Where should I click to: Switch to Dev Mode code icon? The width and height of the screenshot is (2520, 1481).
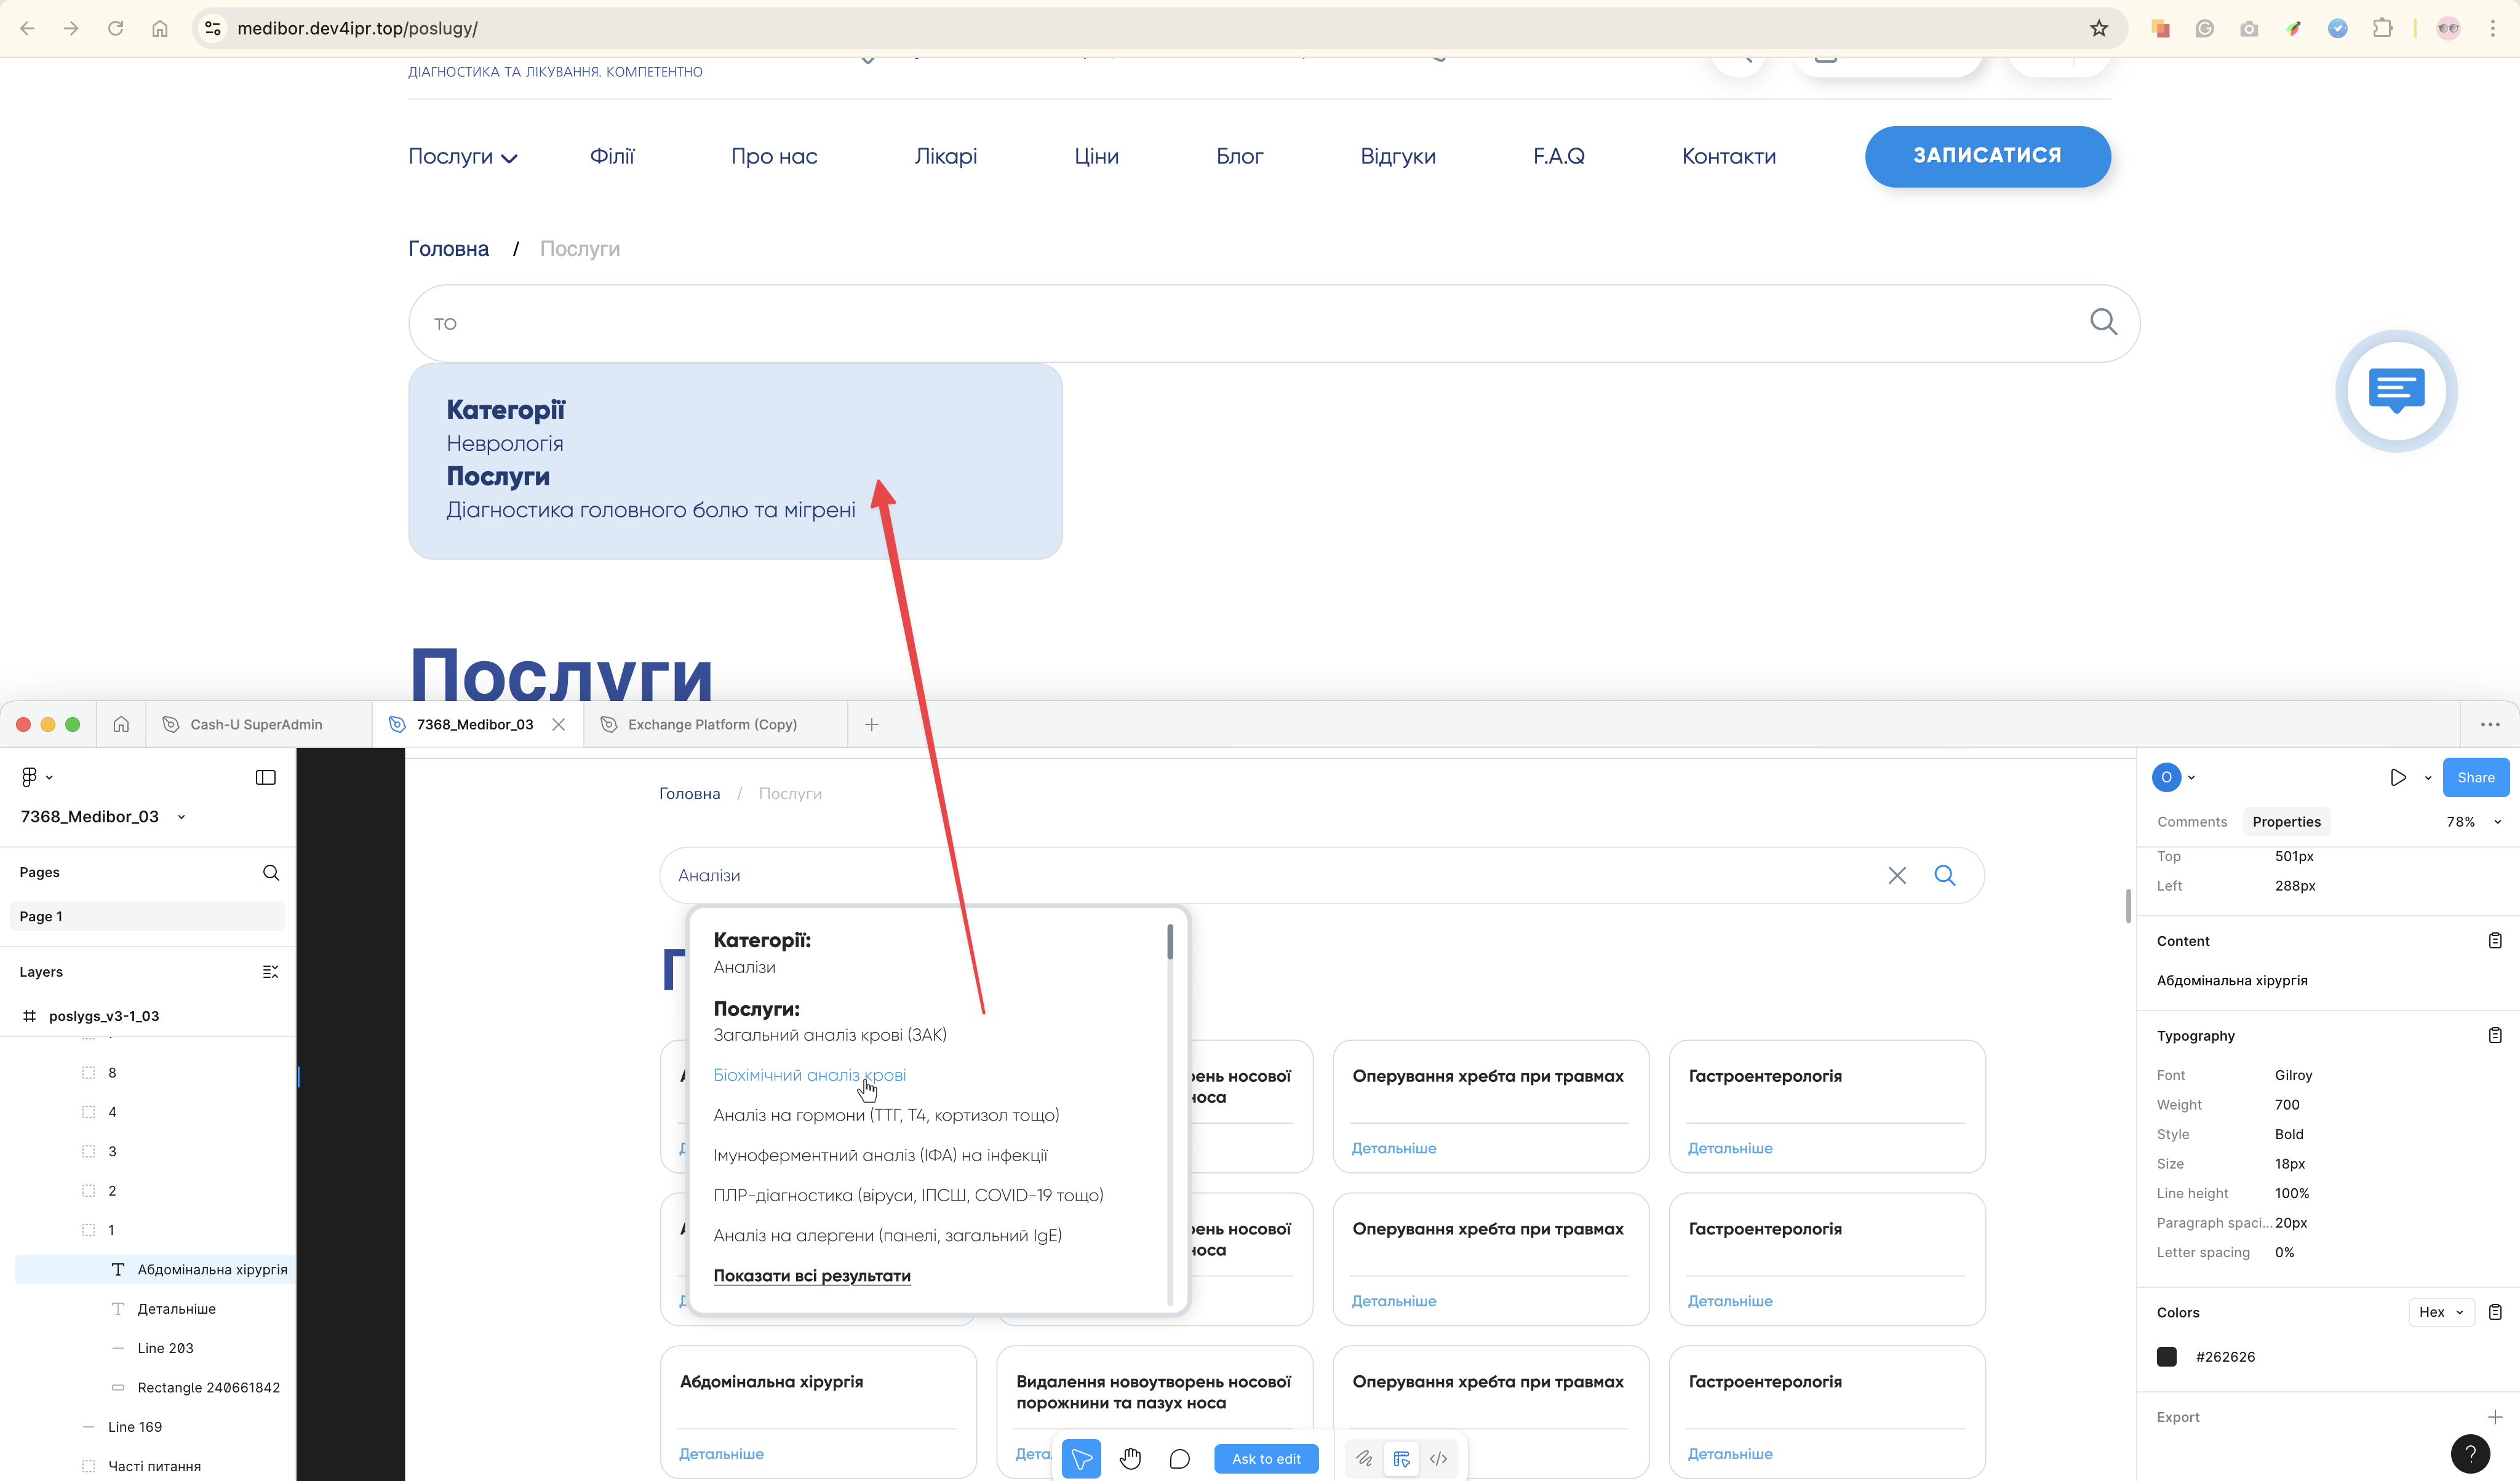pyautogui.click(x=1438, y=1459)
